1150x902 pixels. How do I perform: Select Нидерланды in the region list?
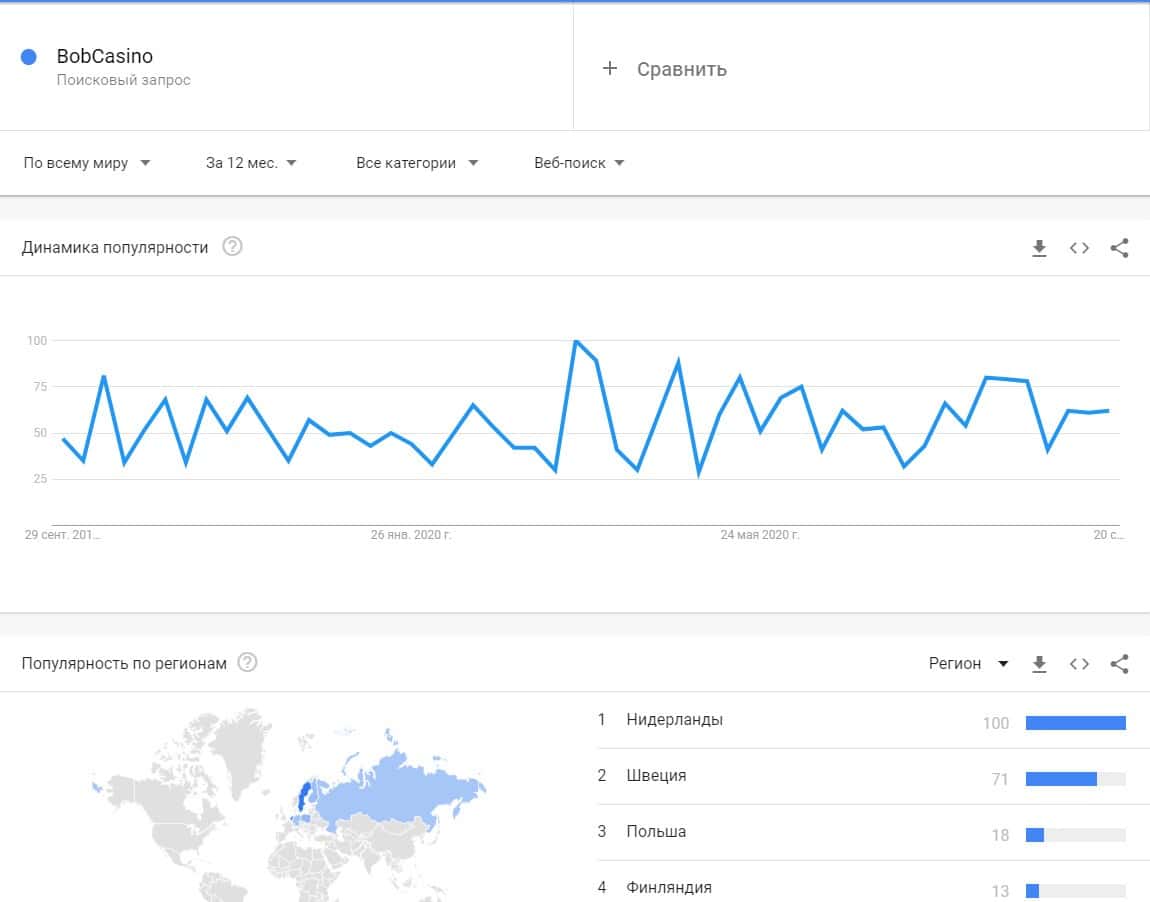(x=674, y=719)
